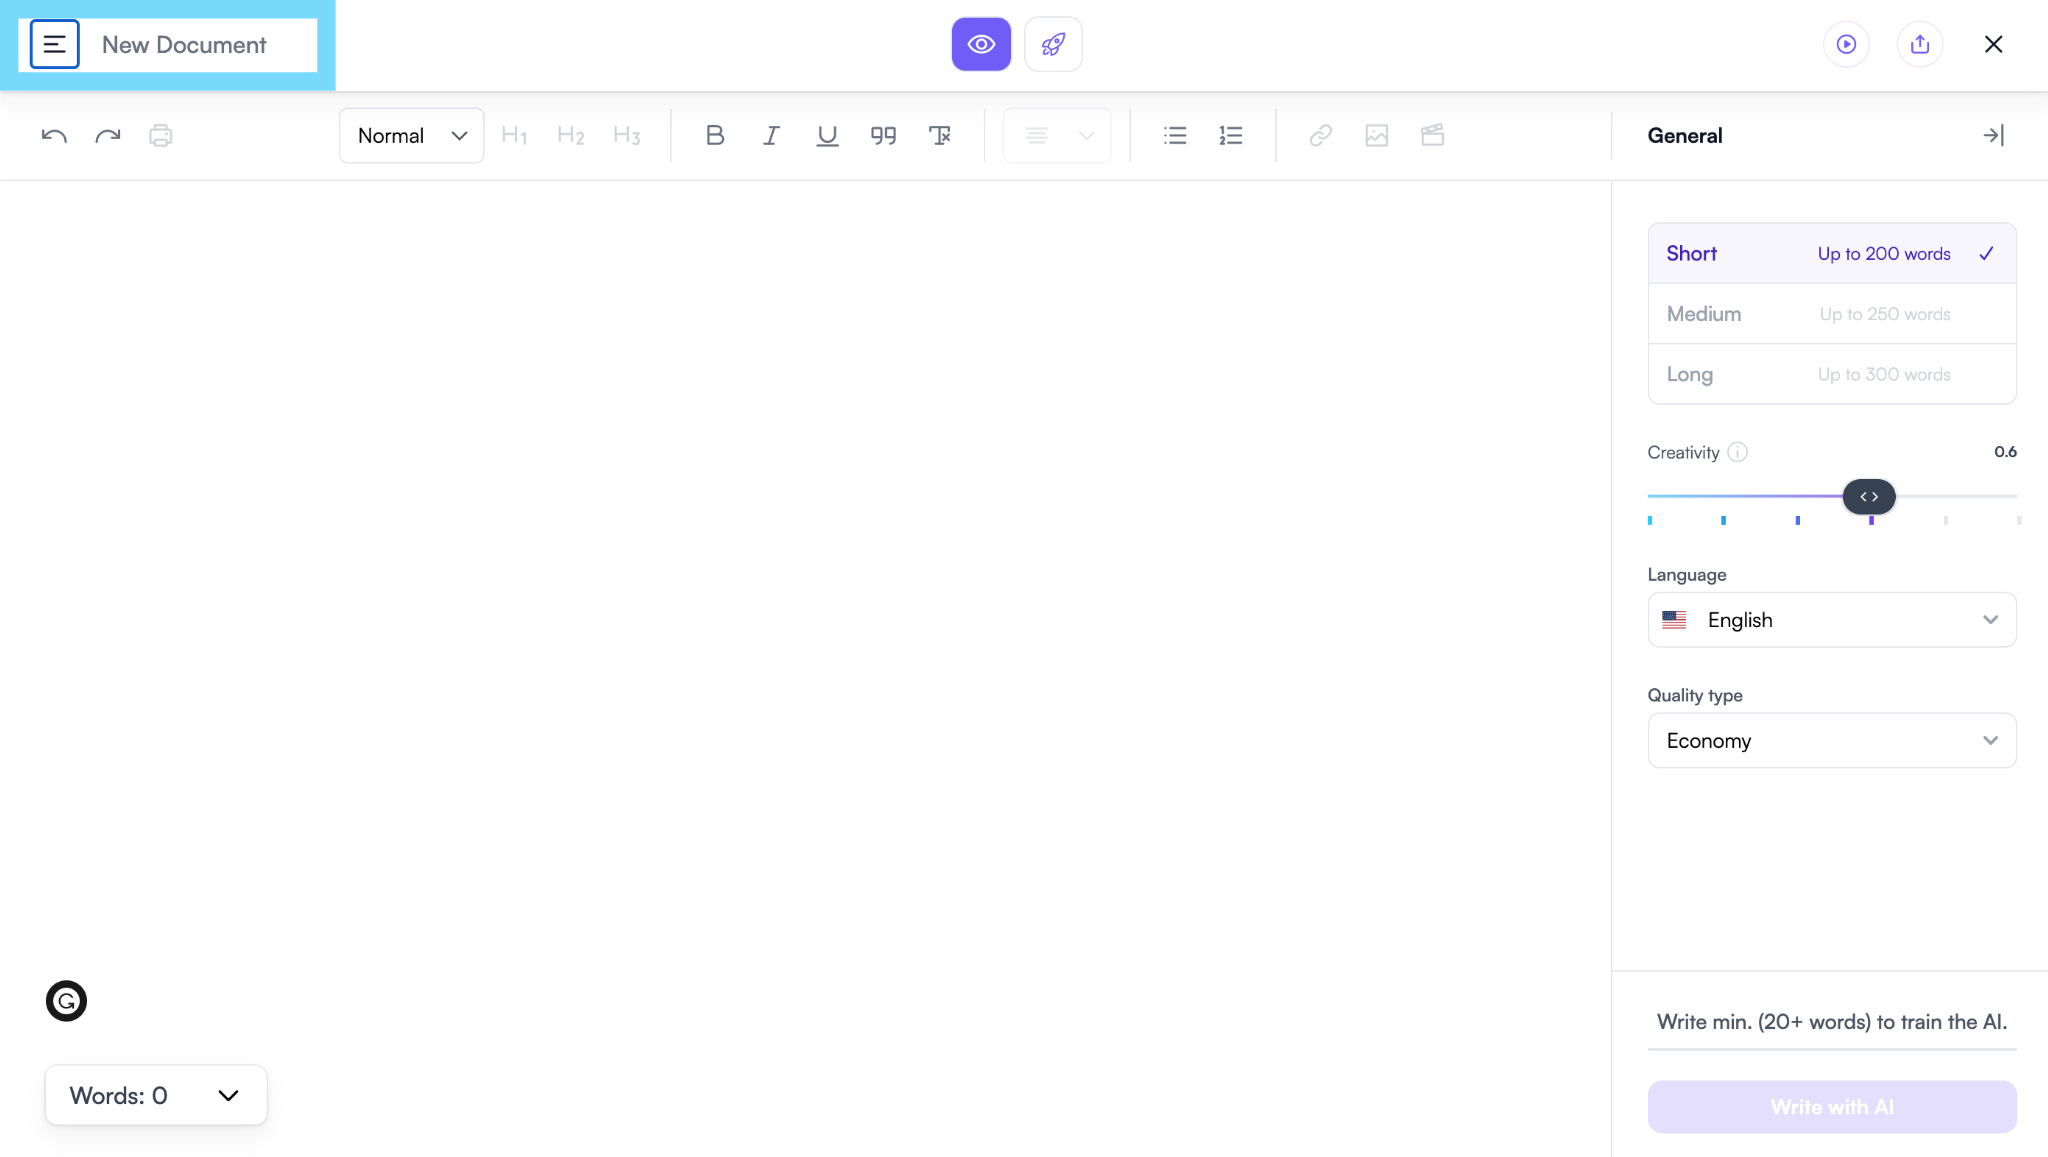Expand the Economy quality type dropdown

coord(1831,741)
